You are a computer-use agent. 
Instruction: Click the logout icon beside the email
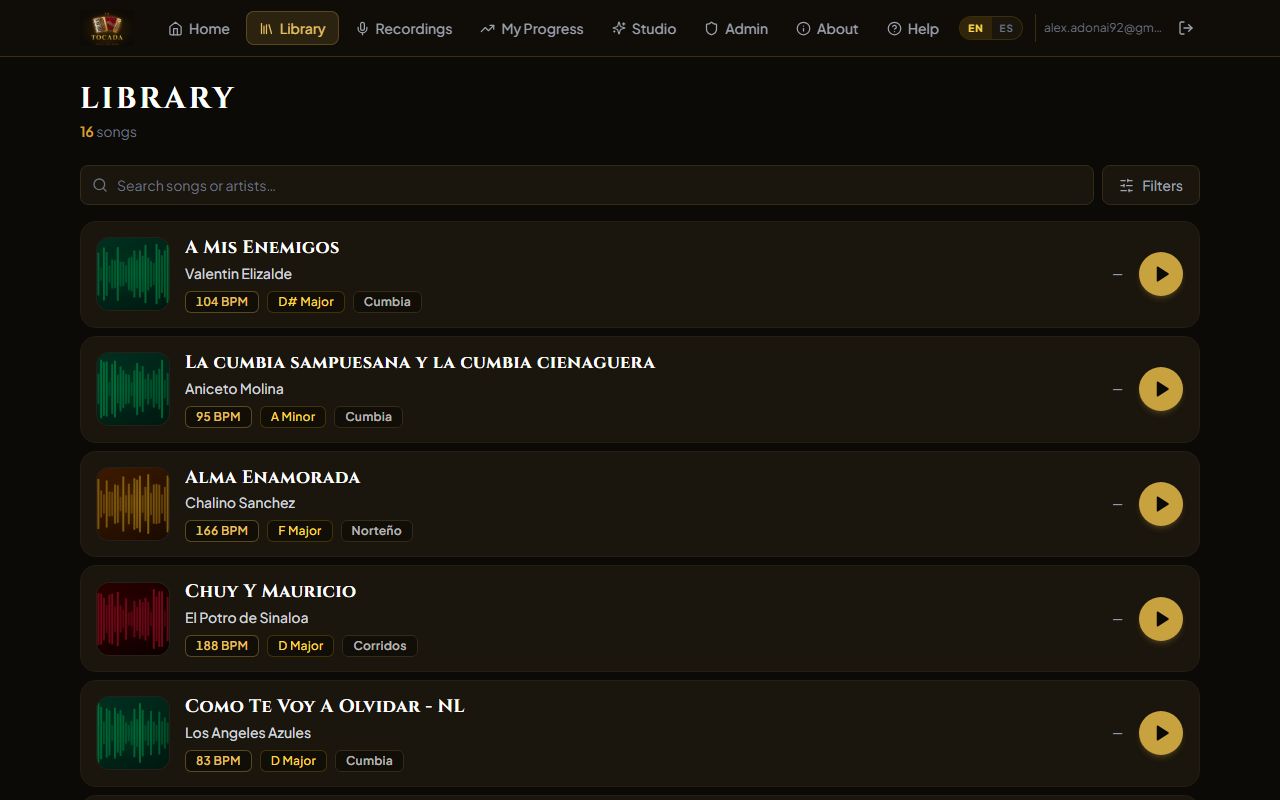pyautogui.click(x=1186, y=28)
